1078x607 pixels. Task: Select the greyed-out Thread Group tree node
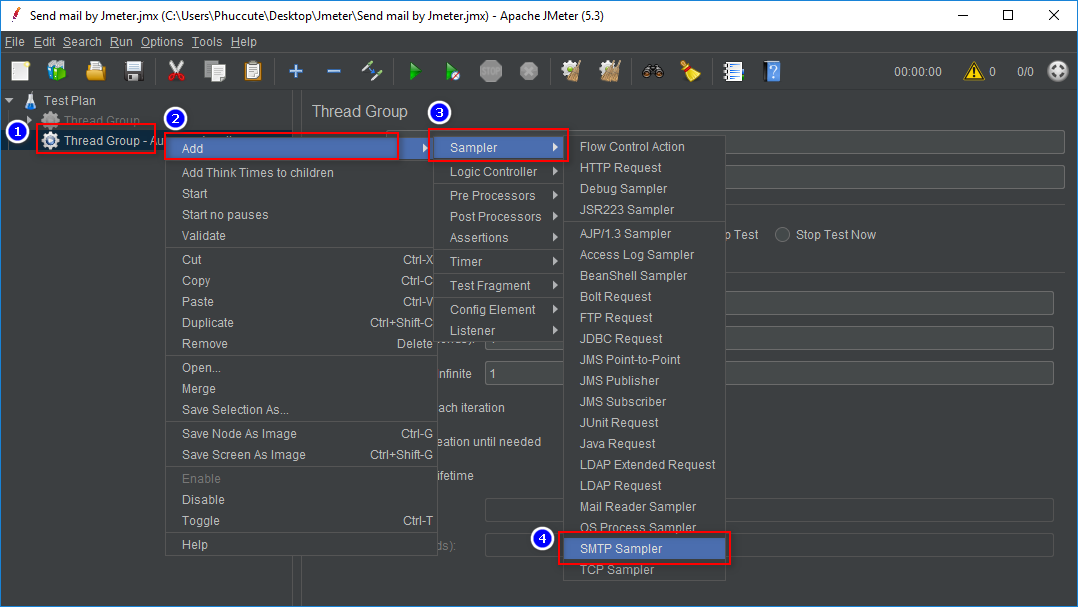point(91,120)
